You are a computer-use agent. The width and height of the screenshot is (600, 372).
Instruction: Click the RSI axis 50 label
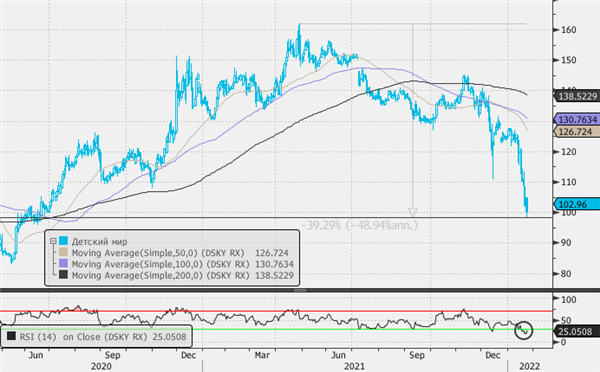pos(566,320)
